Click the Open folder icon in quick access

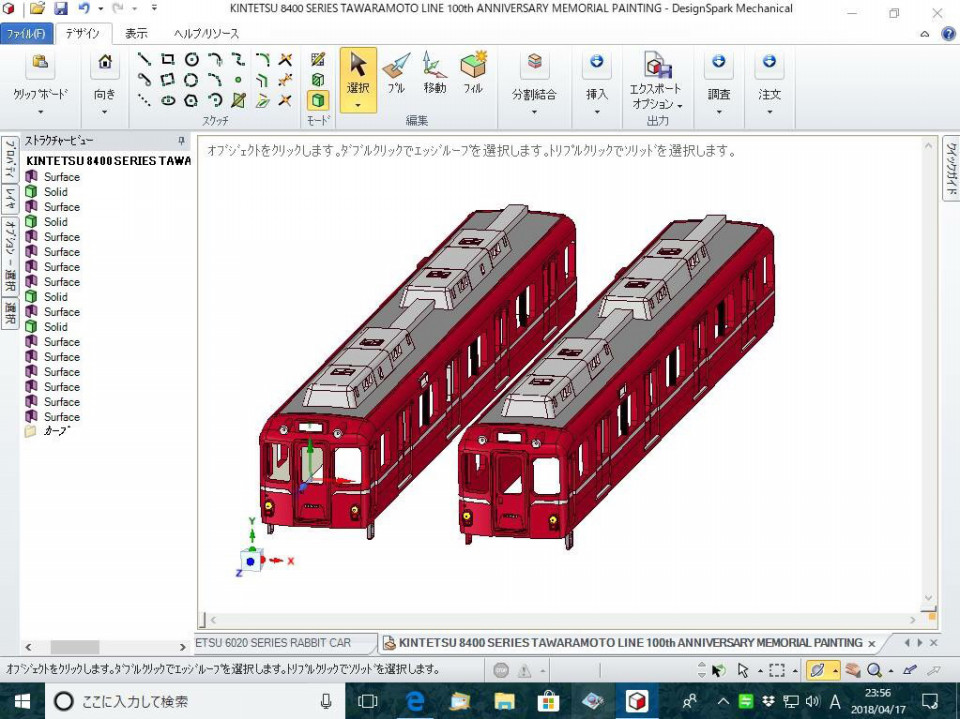[38, 9]
